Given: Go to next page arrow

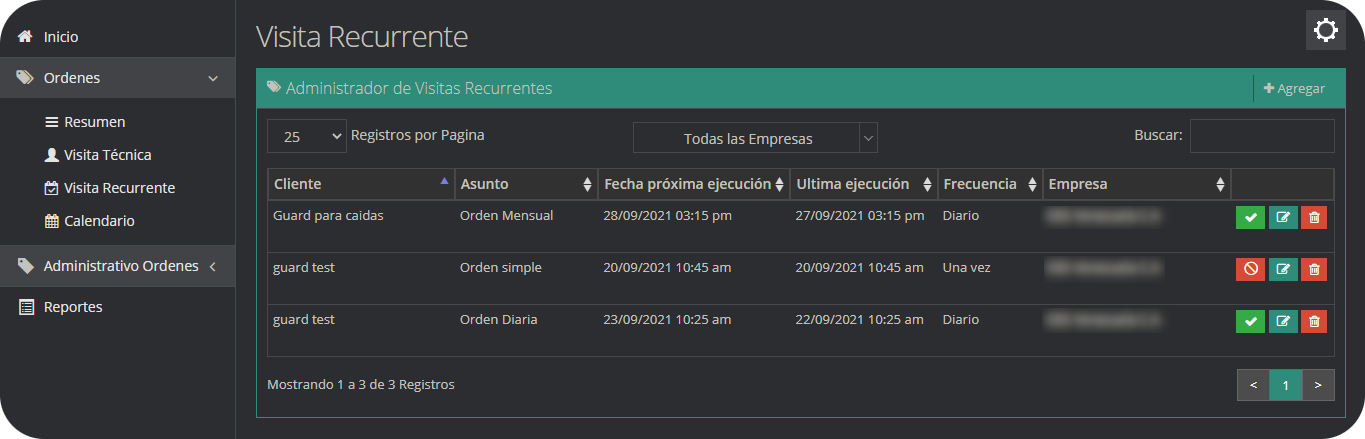Looking at the screenshot, I should pos(1318,384).
